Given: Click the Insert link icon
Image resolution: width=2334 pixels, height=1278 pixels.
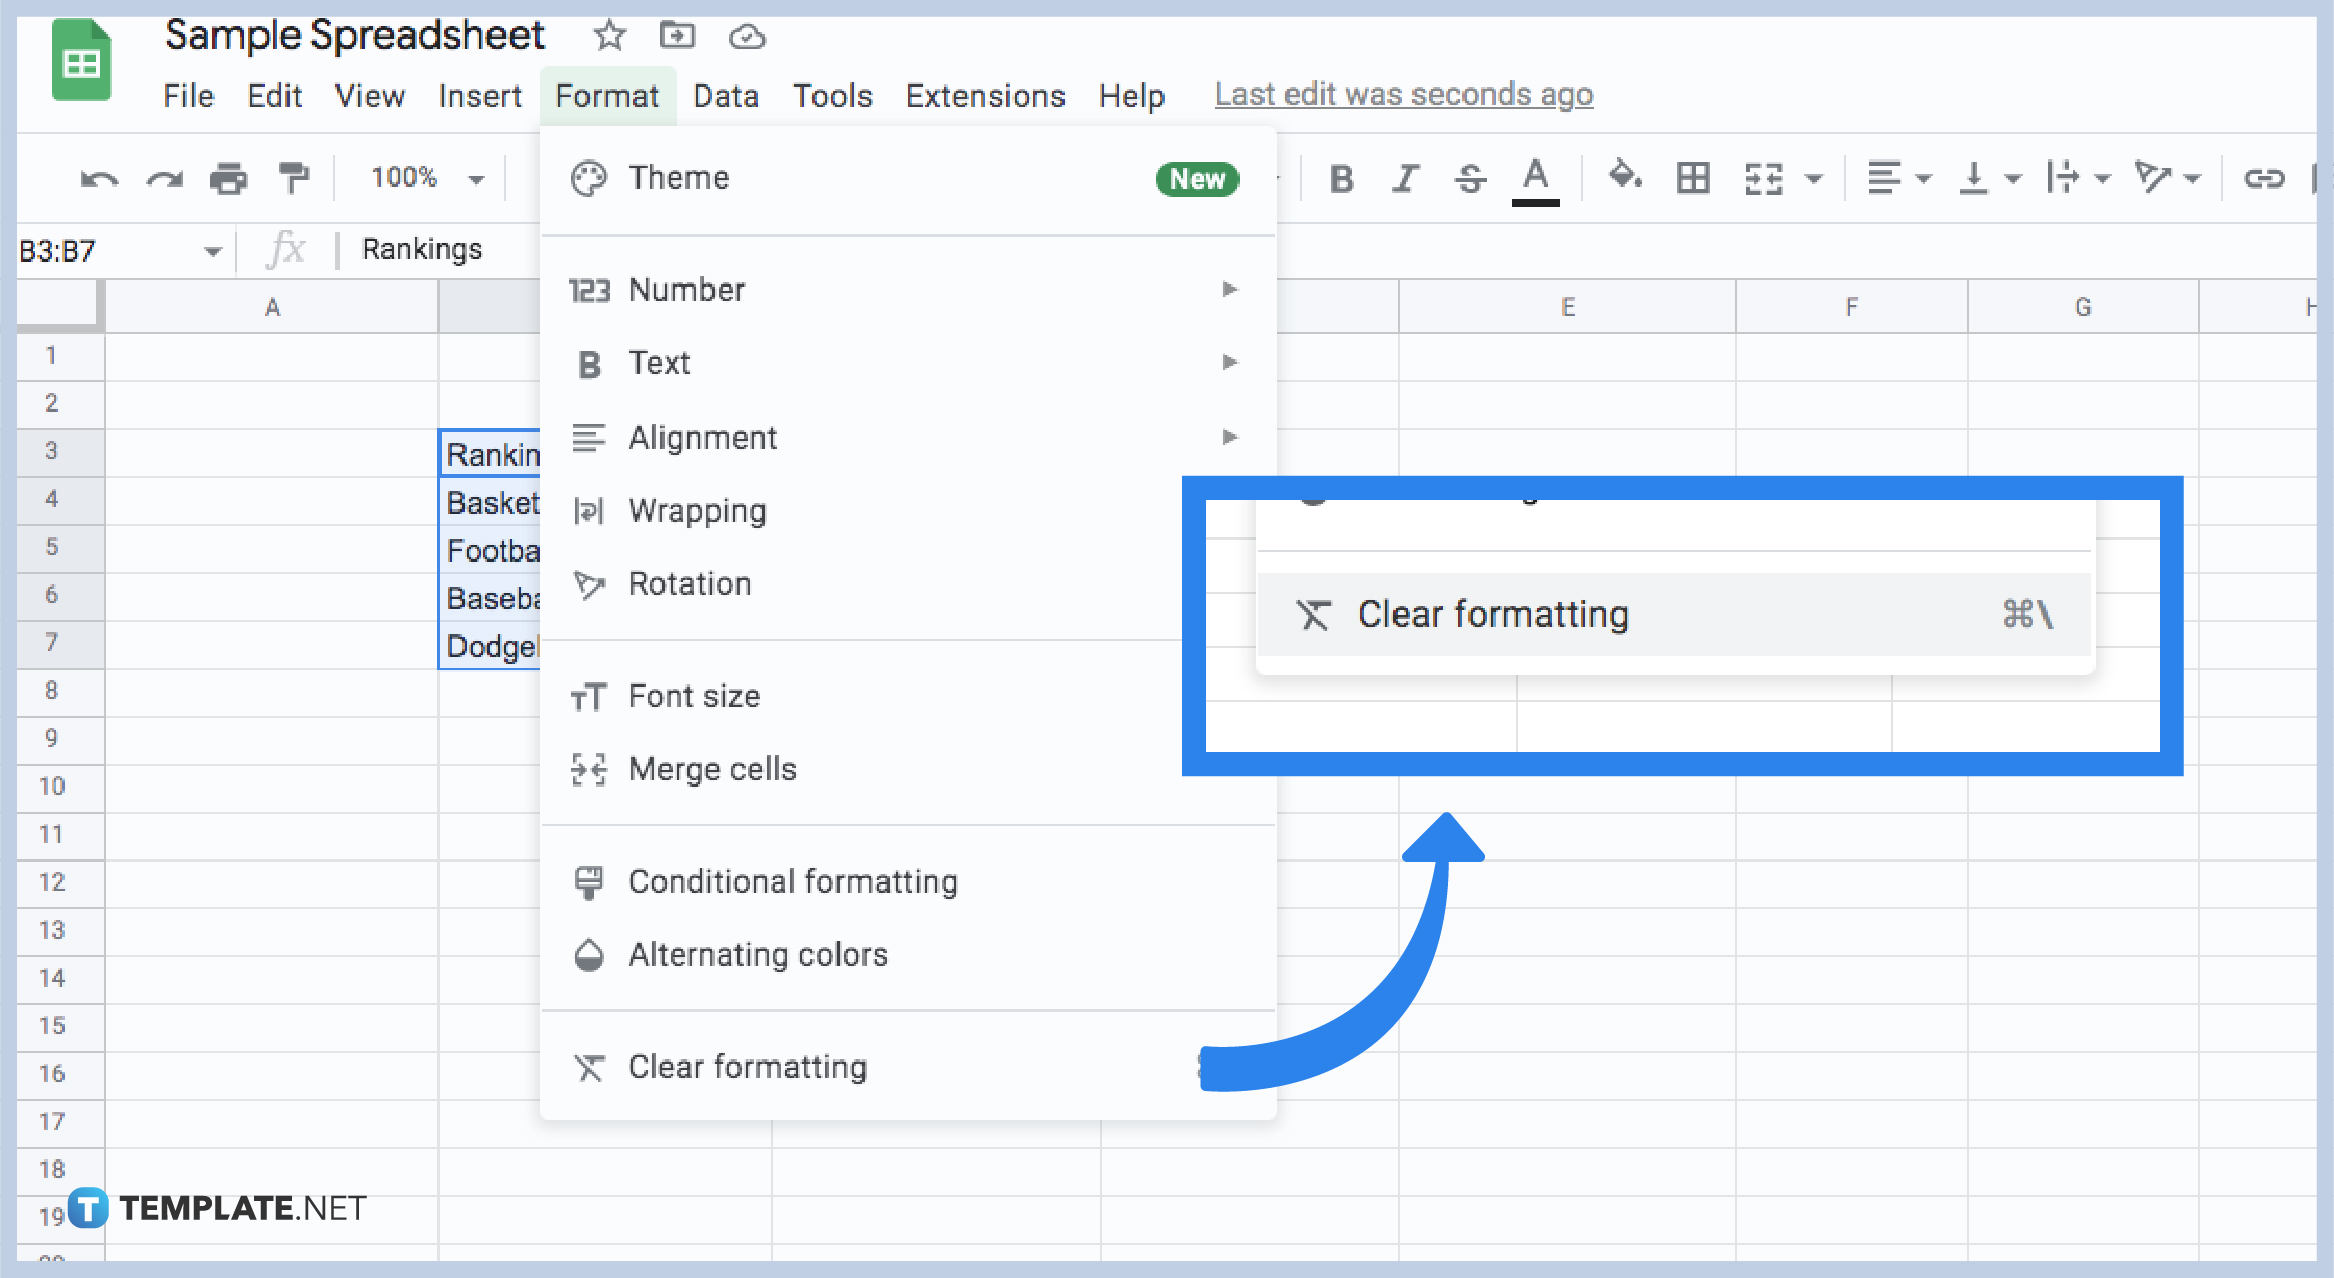Looking at the screenshot, I should [2264, 177].
